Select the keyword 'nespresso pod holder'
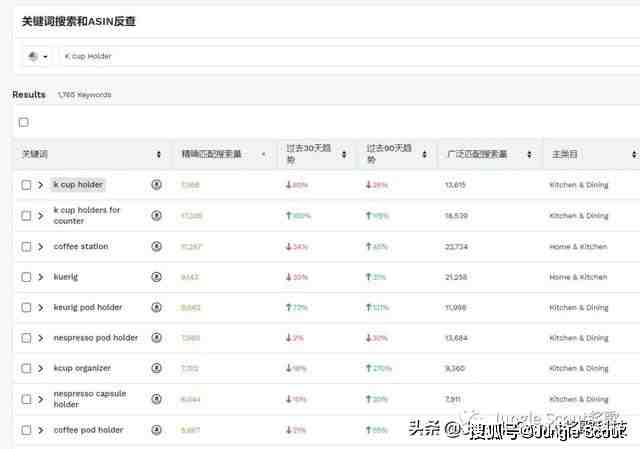Image resolution: width=640 pixels, height=449 pixels. (96, 338)
